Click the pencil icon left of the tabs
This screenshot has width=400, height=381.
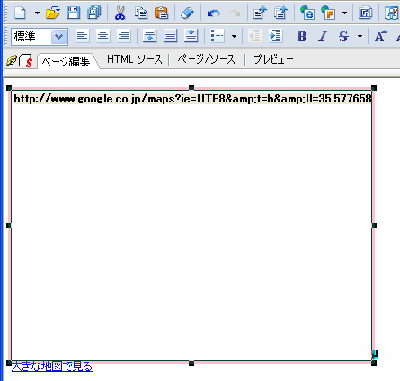point(12,61)
